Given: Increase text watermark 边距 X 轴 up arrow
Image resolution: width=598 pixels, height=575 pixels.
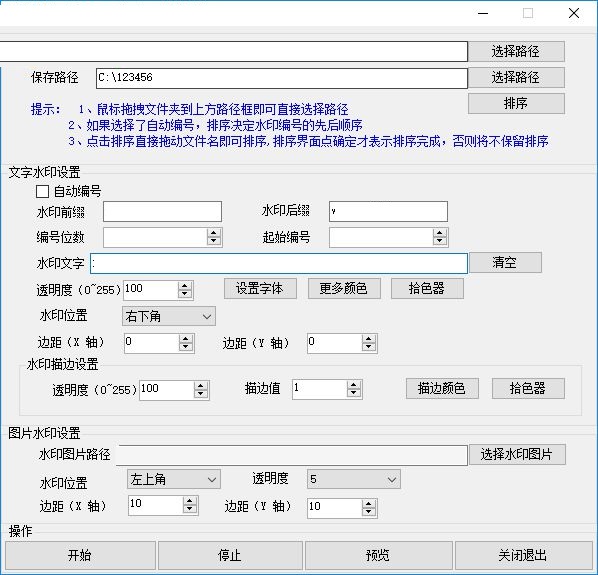Looking at the screenshot, I should (186, 339).
